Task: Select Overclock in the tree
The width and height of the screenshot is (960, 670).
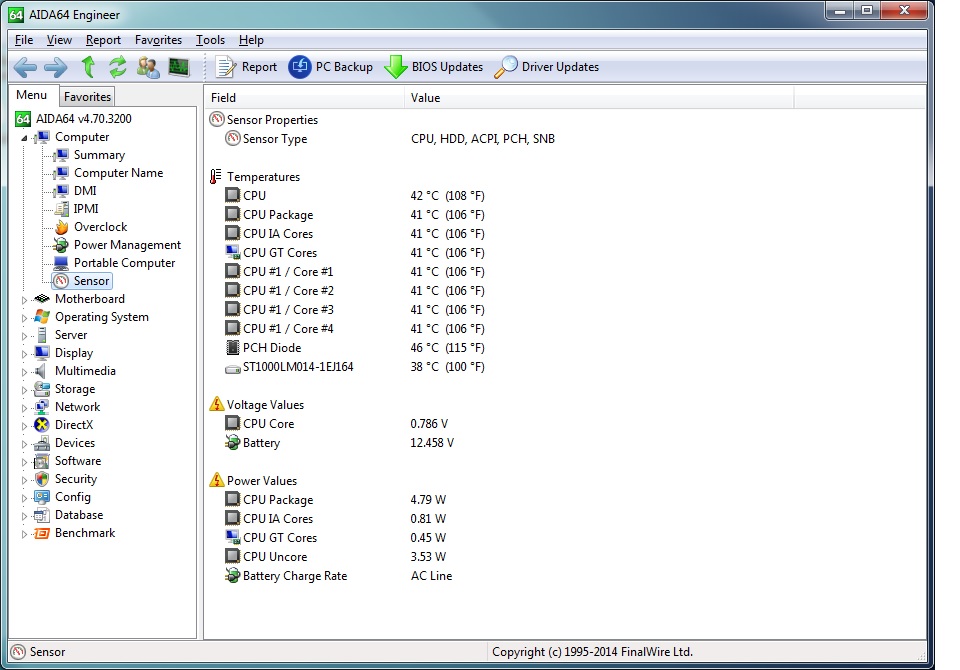Action: 100,227
